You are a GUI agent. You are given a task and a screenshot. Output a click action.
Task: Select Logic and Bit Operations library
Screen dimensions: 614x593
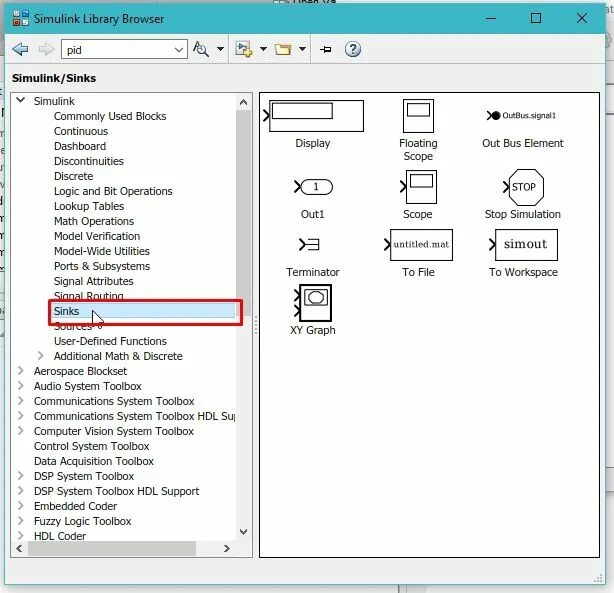(x=113, y=191)
